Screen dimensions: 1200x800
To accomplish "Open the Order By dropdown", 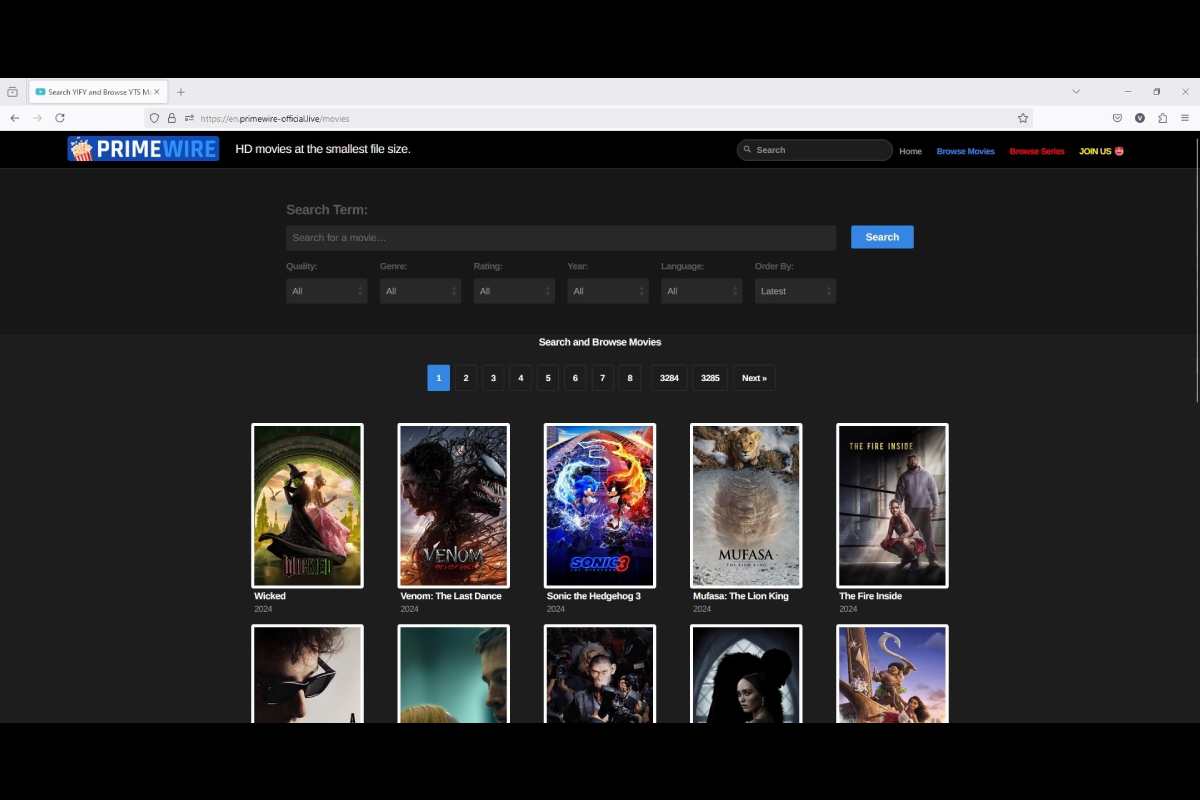I will 795,291.
